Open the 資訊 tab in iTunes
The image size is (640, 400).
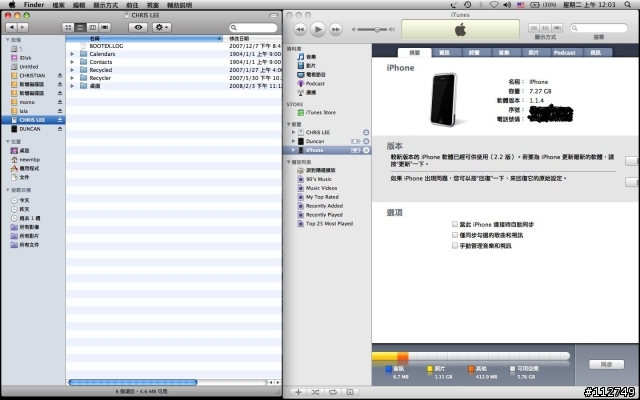444,53
